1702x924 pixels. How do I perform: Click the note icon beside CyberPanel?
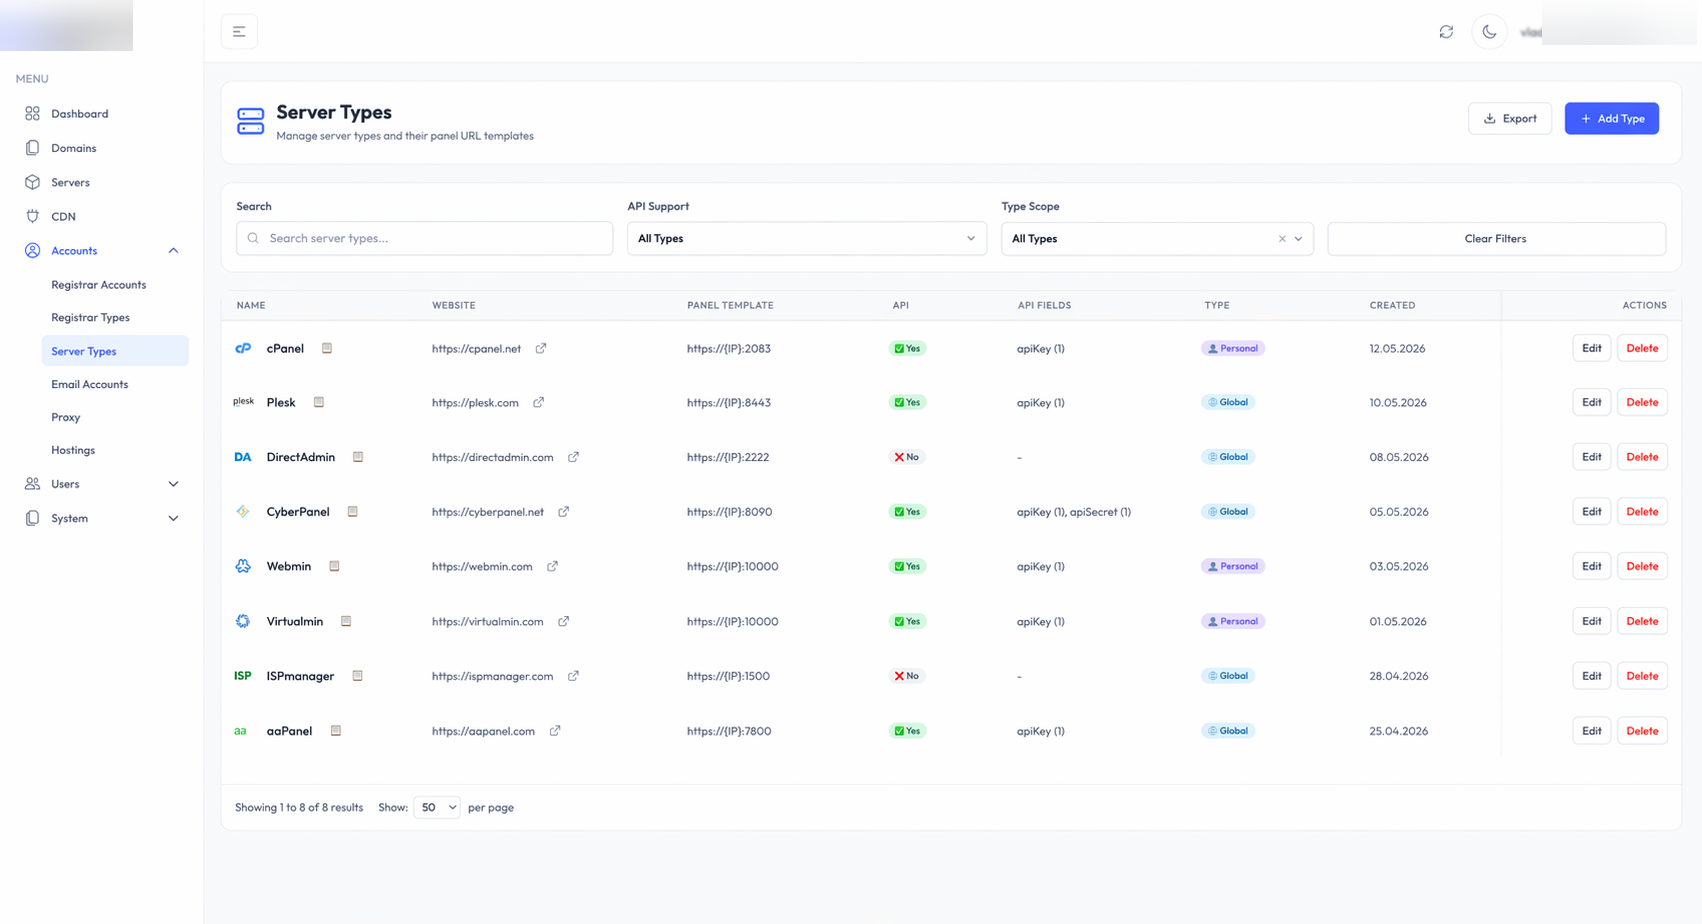[x=353, y=511]
